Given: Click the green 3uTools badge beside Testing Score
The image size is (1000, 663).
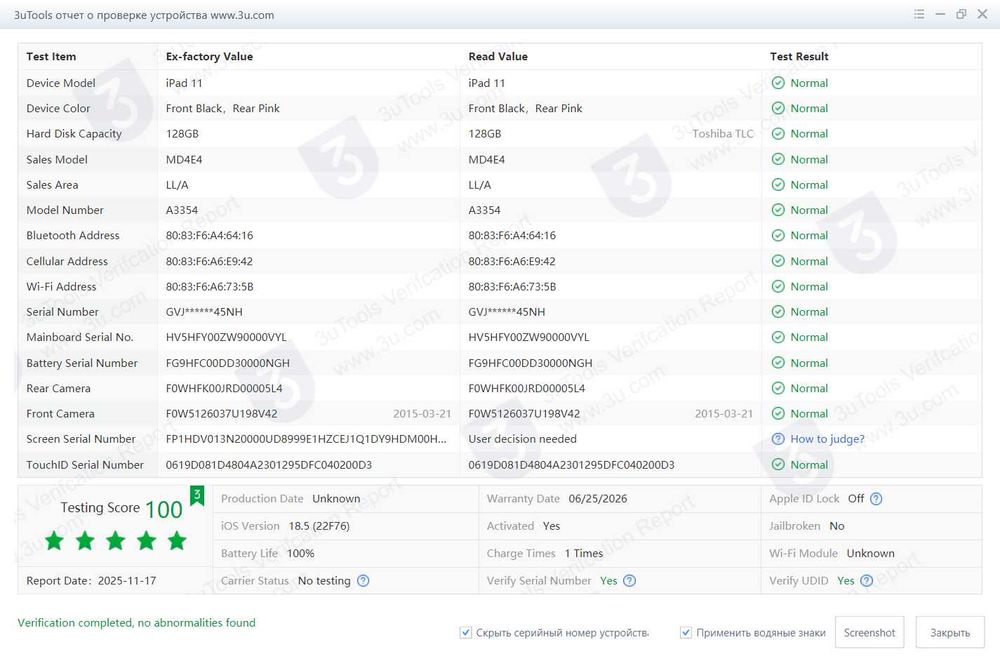Looking at the screenshot, I should [x=197, y=495].
